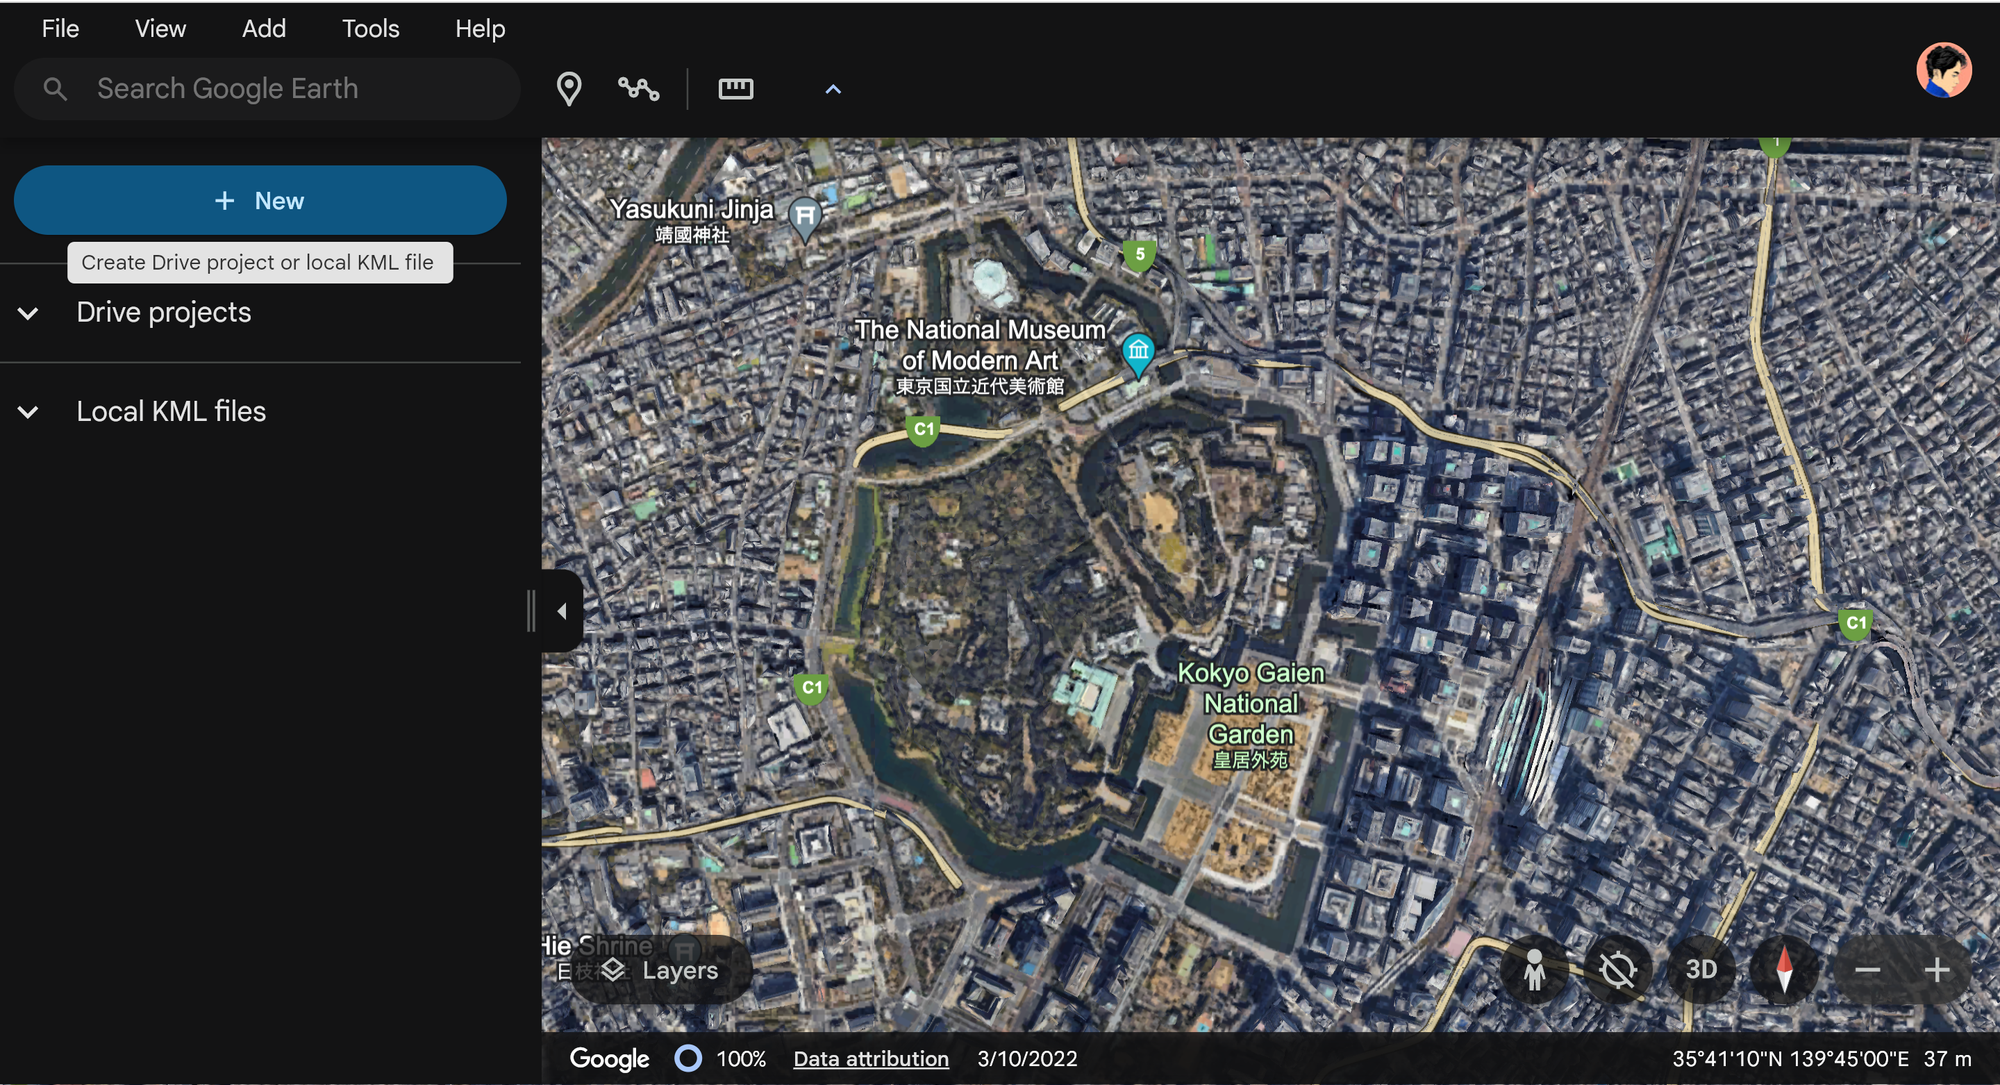Zoom out with the minus icon
The width and height of the screenshot is (2000, 1085).
point(1867,970)
